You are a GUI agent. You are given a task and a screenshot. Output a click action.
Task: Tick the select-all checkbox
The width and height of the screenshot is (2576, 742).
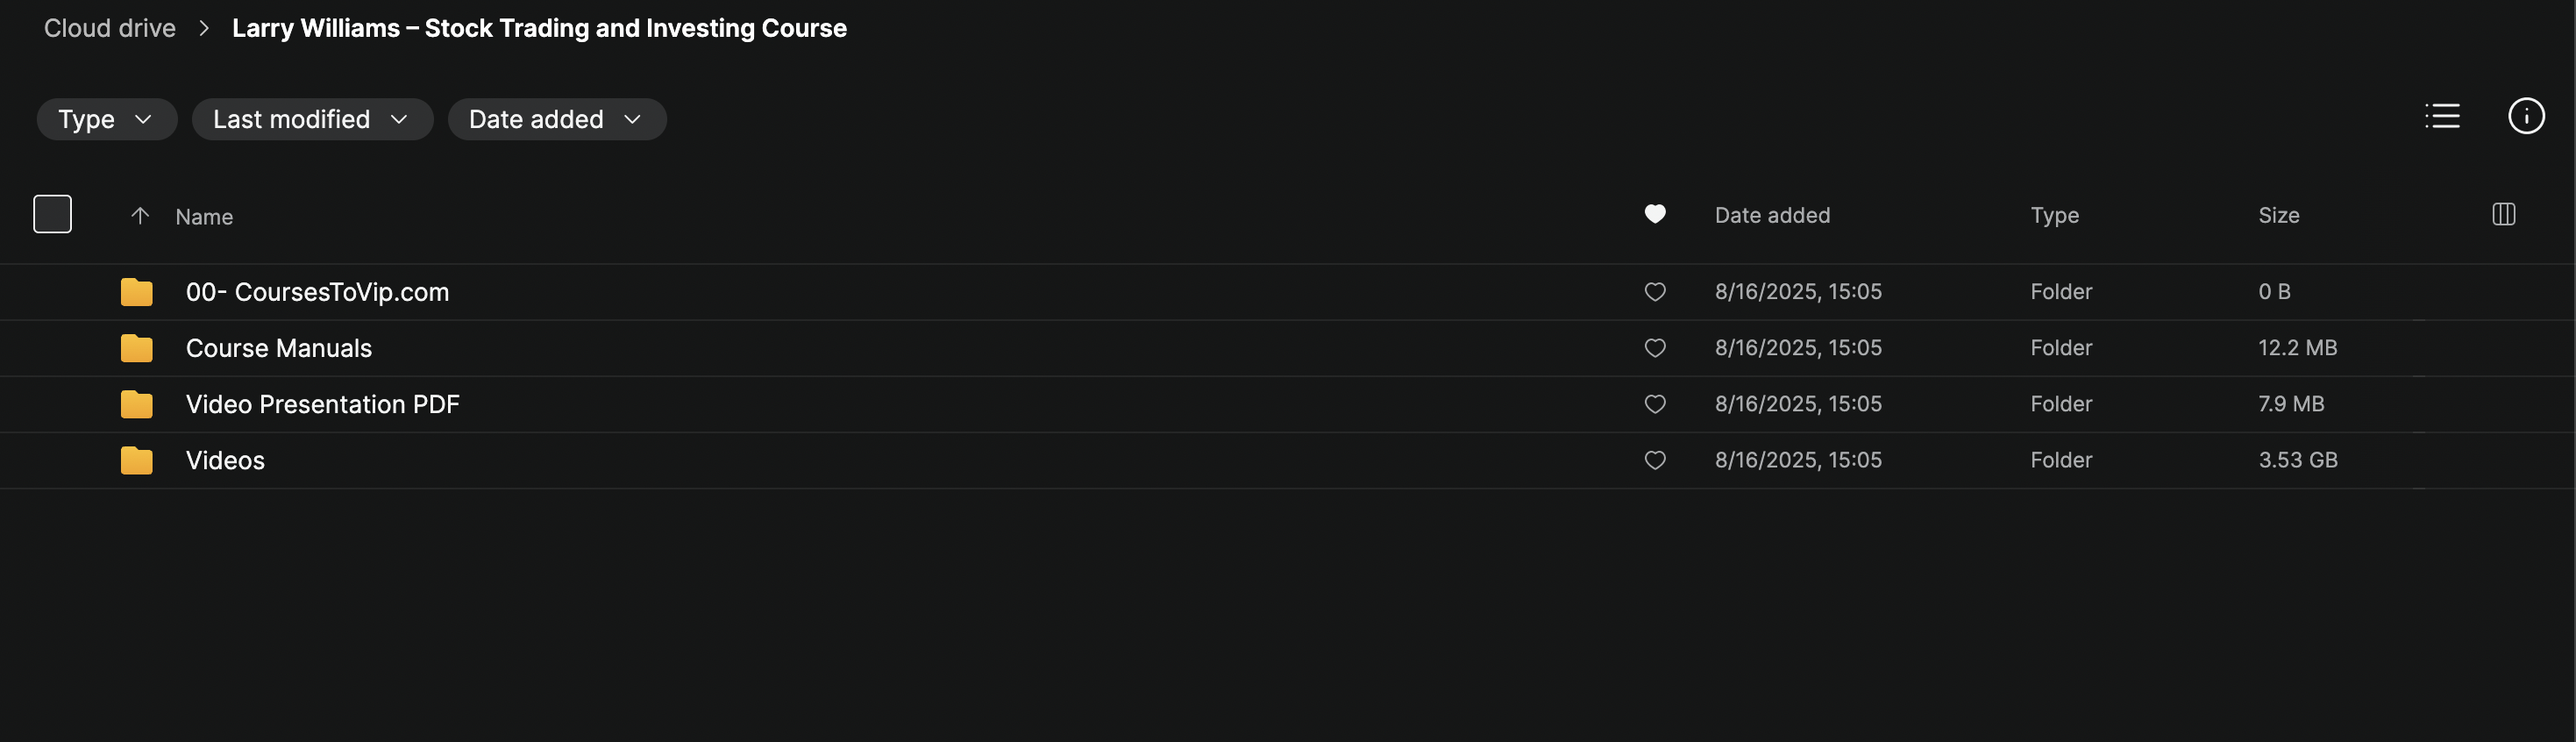[52, 214]
